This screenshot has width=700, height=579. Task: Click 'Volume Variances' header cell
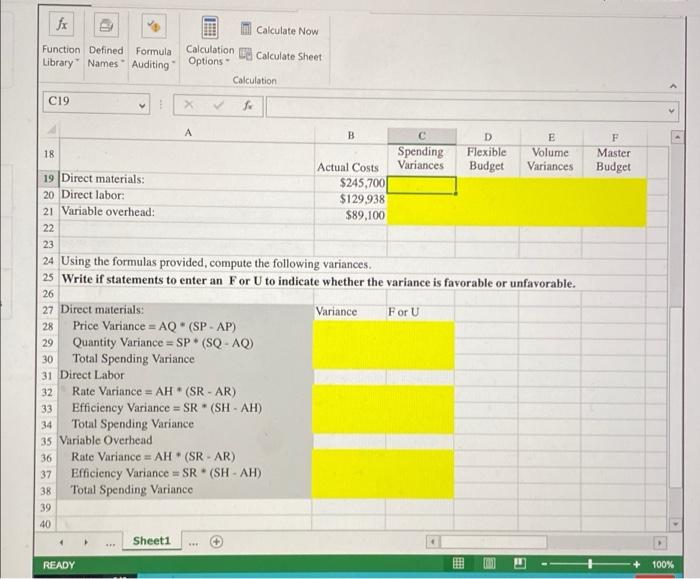[550, 159]
